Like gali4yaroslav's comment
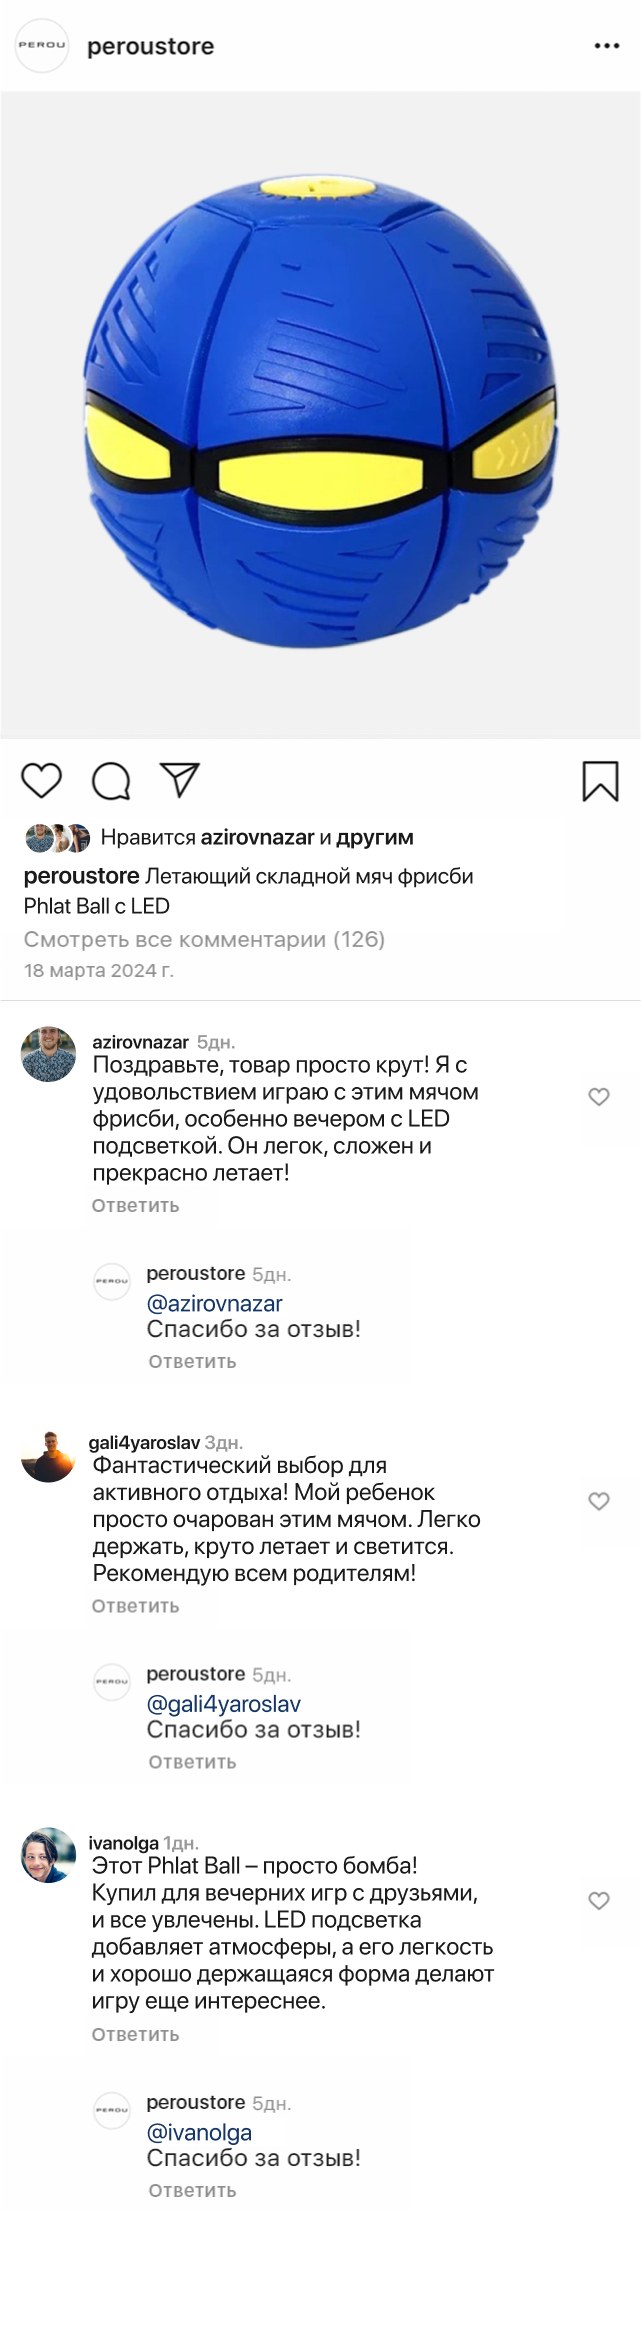The width and height of the screenshot is (641, 2331). pyautogui.click(x=599, y=1501)
